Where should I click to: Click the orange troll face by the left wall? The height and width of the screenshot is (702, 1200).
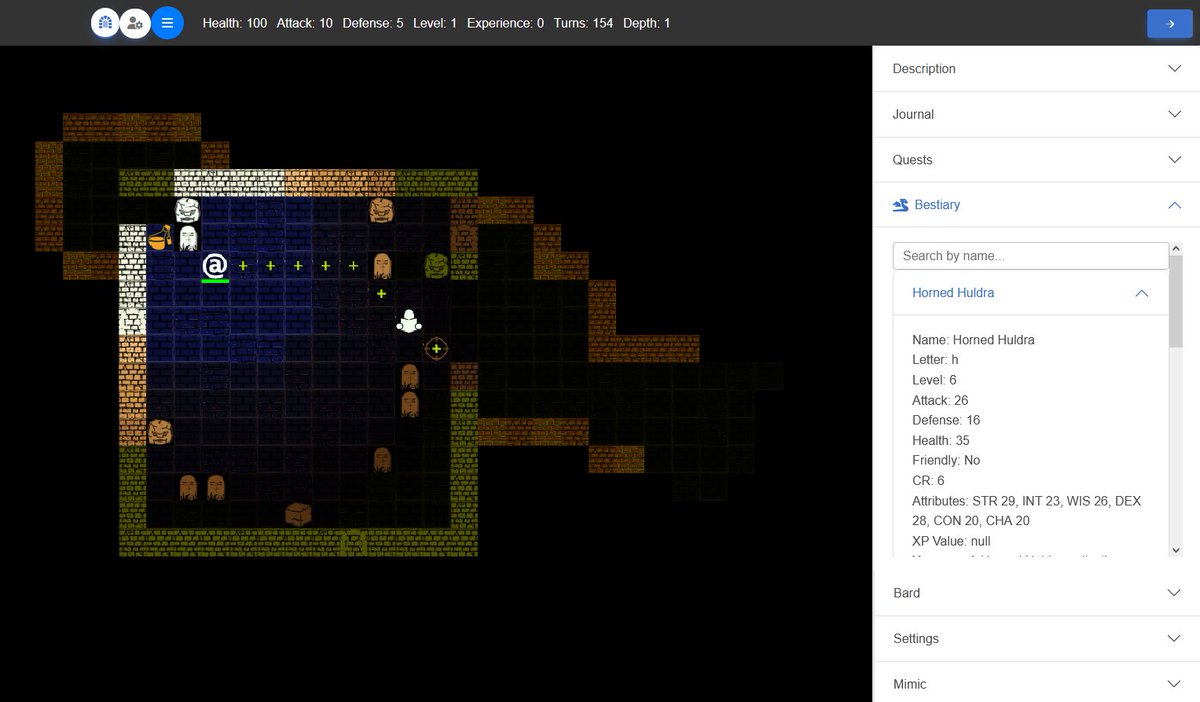point(160,432)
